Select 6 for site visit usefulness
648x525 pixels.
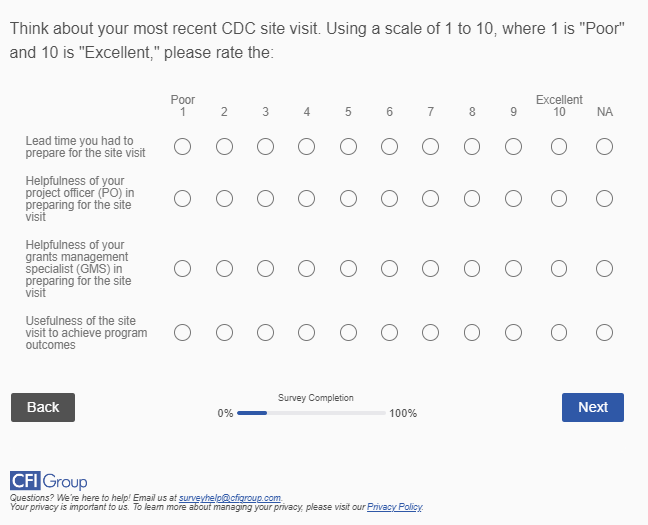tap(389, 333)
